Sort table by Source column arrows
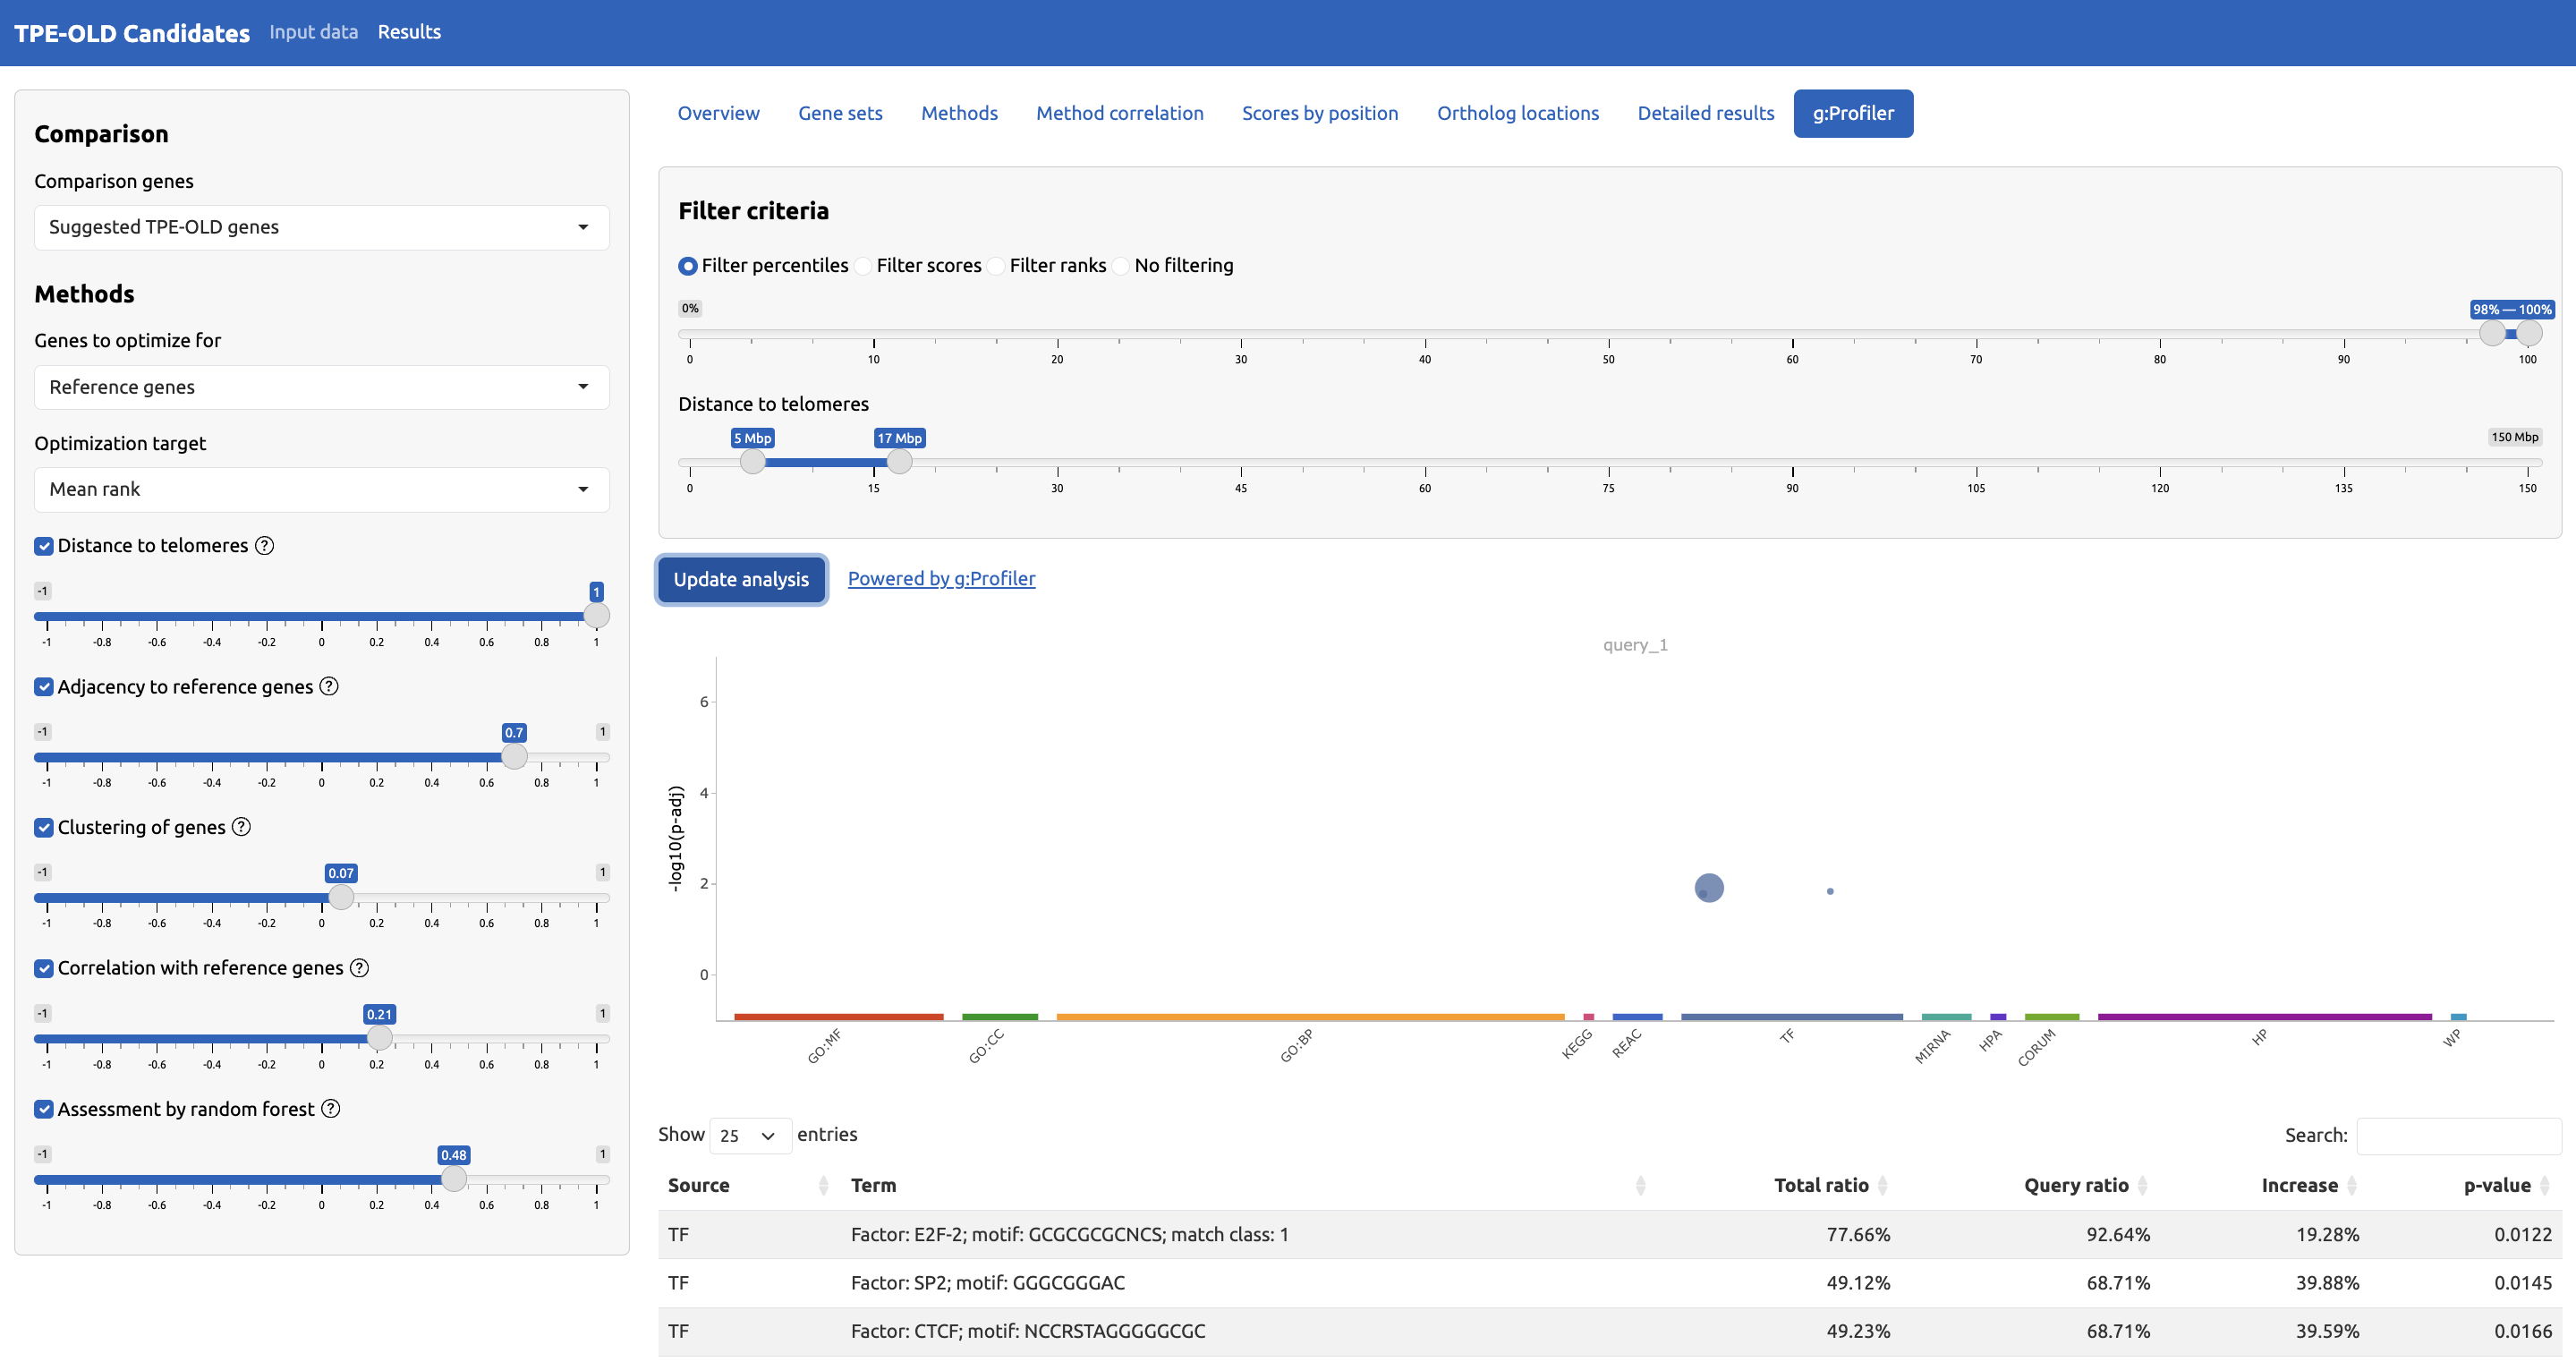Screen dimensions: 2576x1362 [823, 1185]
